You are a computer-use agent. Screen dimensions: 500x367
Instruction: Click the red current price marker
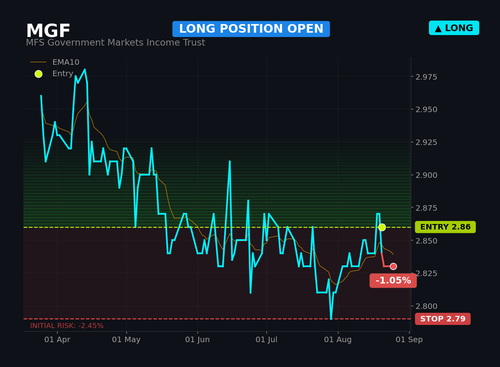(393, 266)
